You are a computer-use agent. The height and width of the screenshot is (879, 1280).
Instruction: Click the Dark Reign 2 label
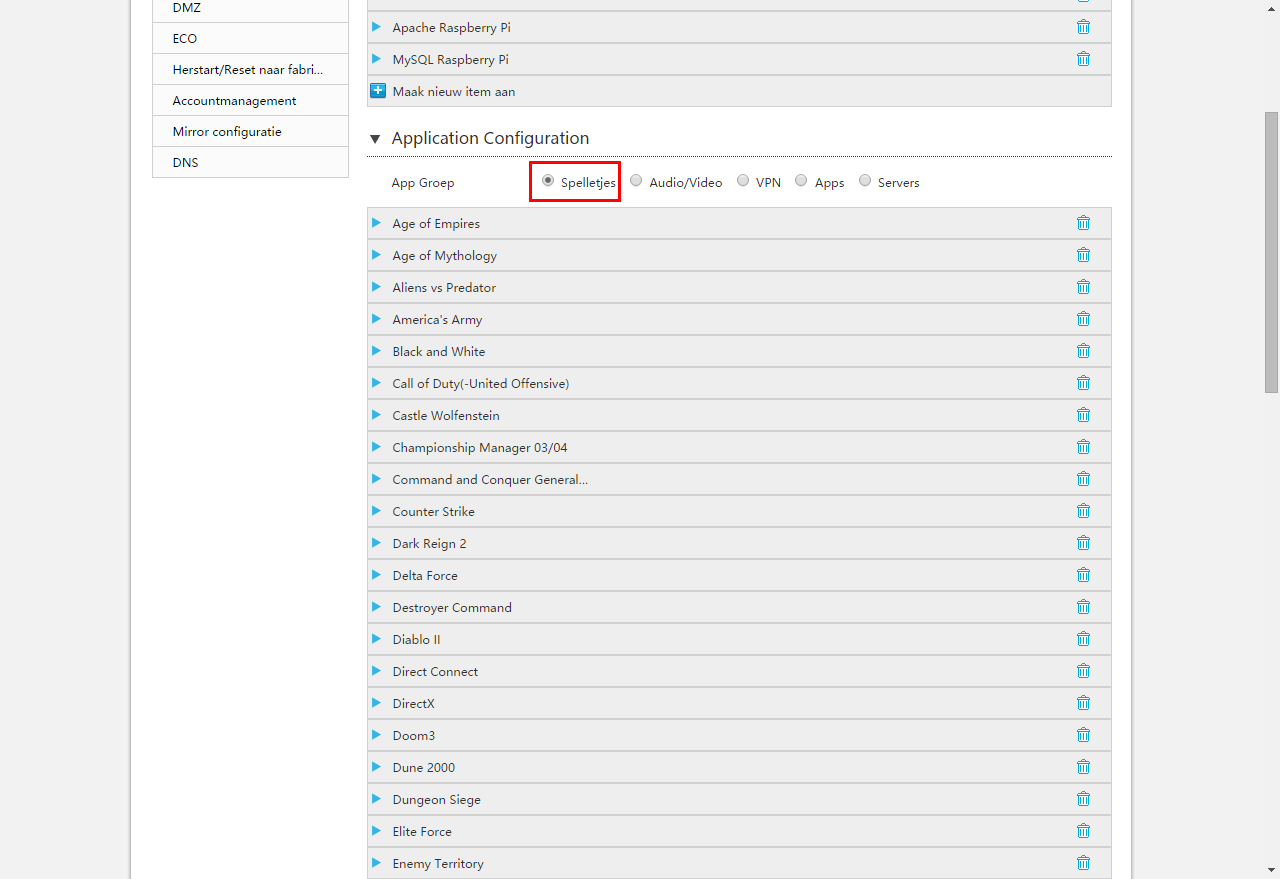coord(429,544)
